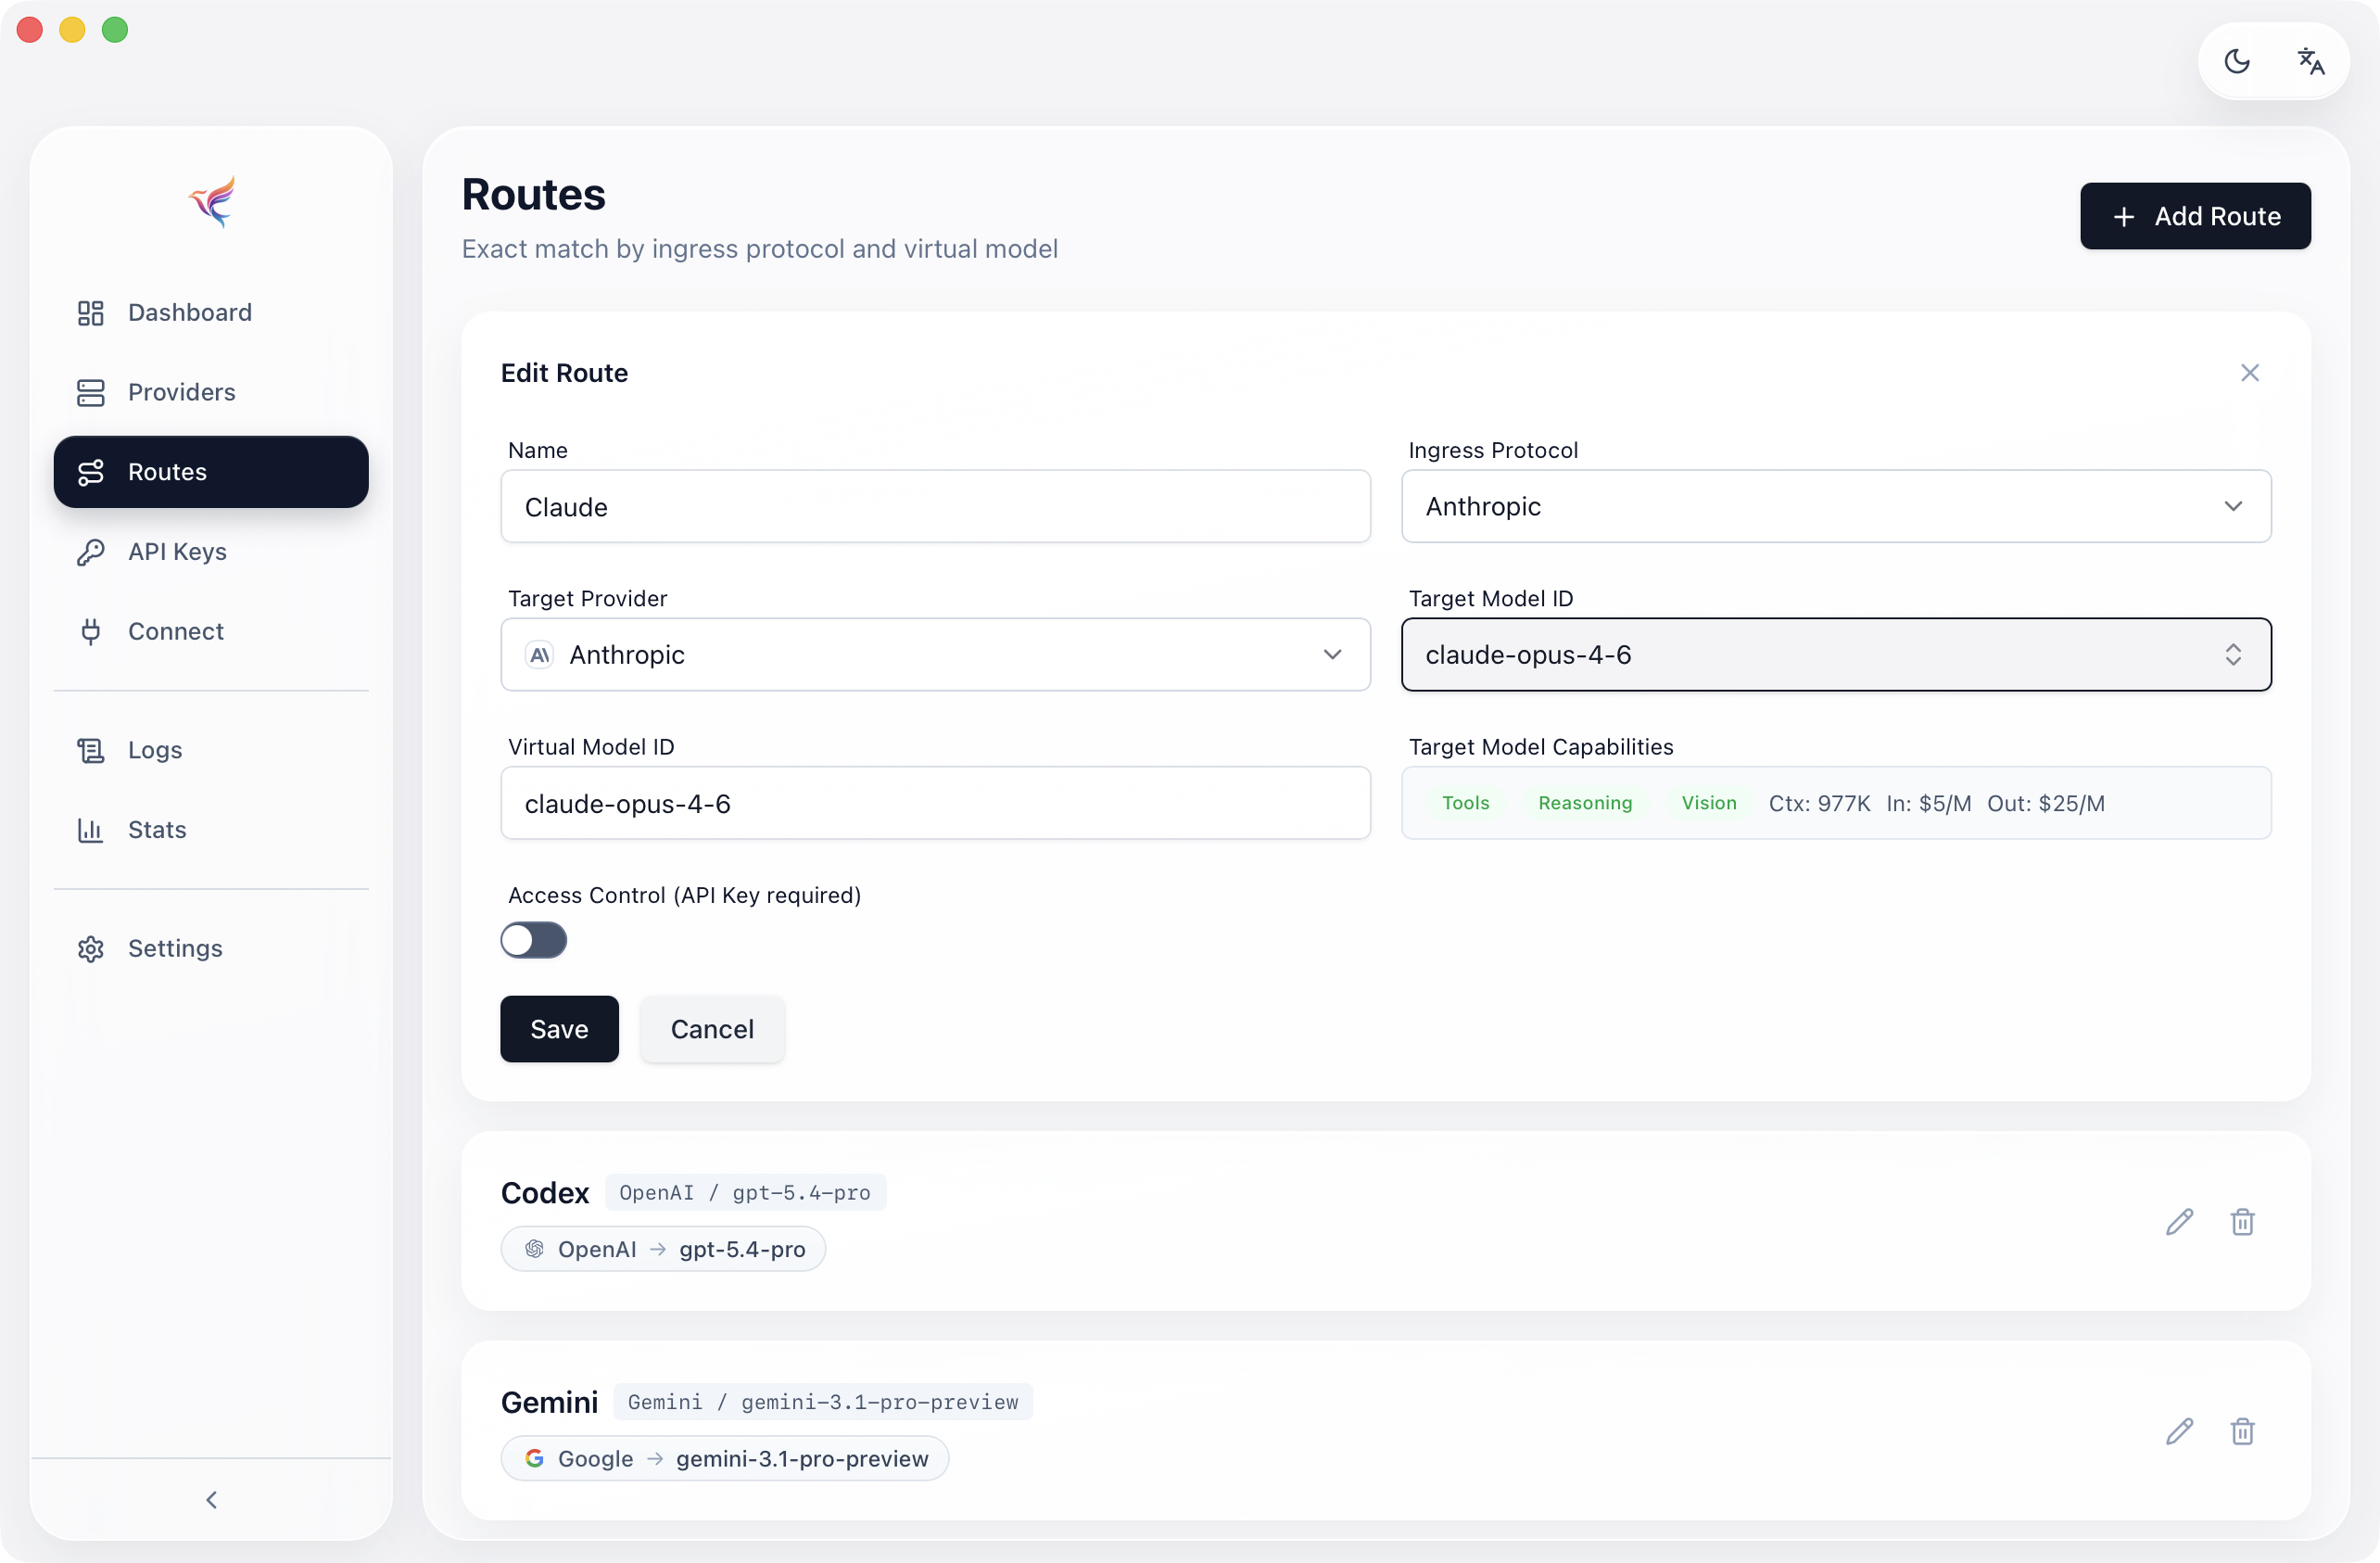Screen dimensions: 2380x1563
Task: Edit the Gemini route with pencil icon
Action: click(2180, 1431)
